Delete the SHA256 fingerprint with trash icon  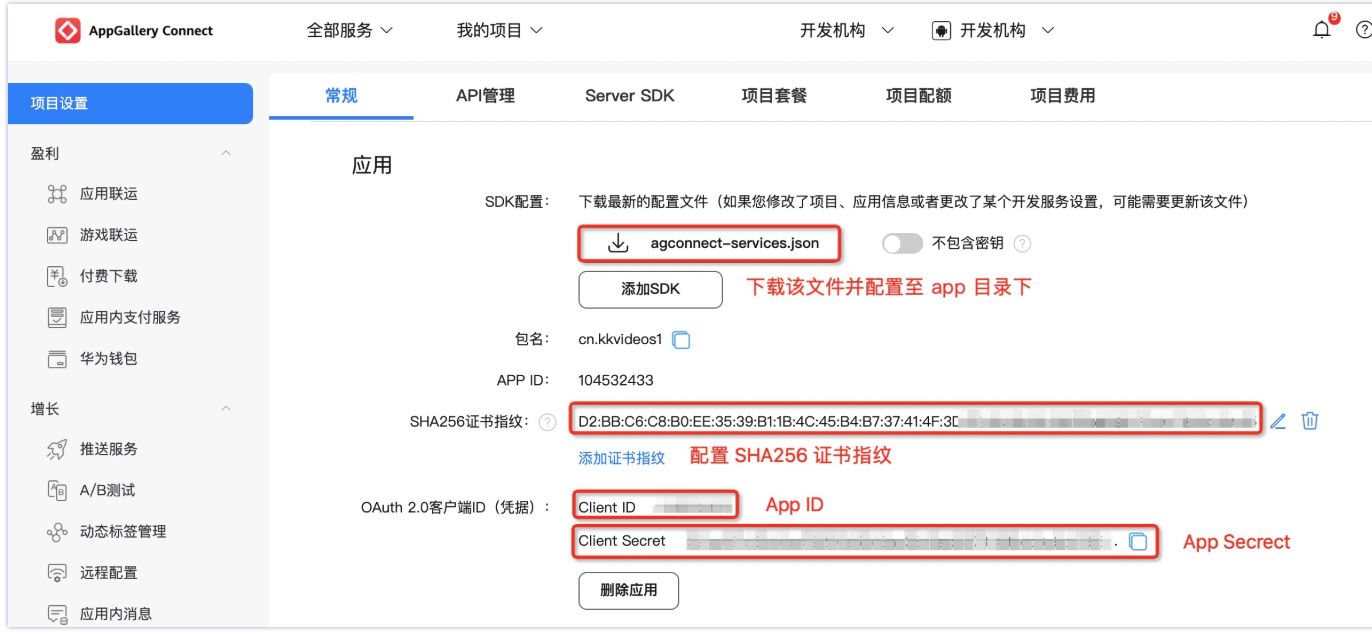1310,421
